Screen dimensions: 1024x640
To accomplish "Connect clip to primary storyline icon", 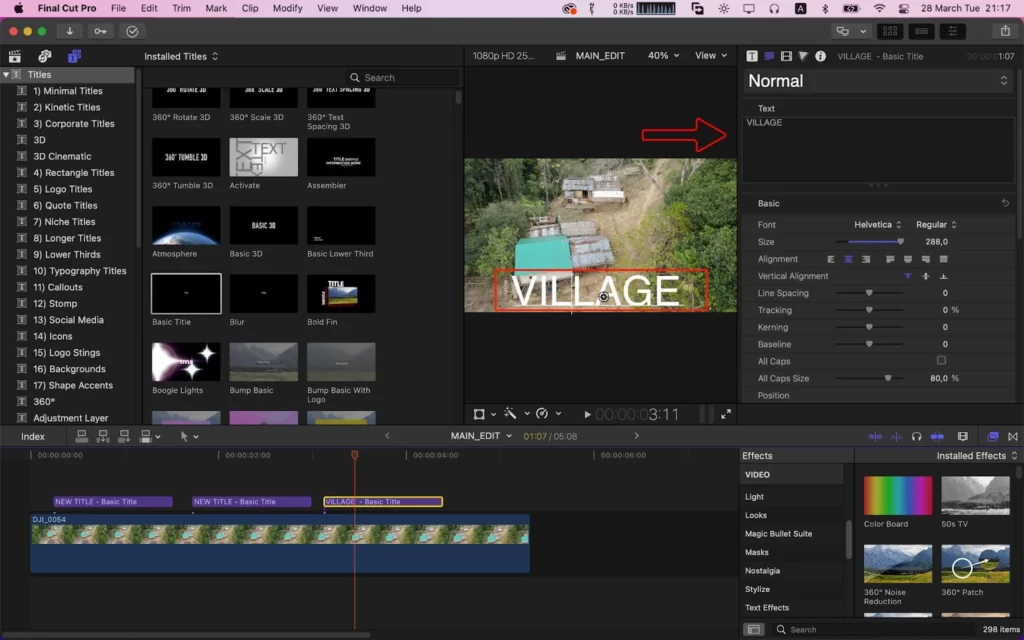I will point(82,436).
